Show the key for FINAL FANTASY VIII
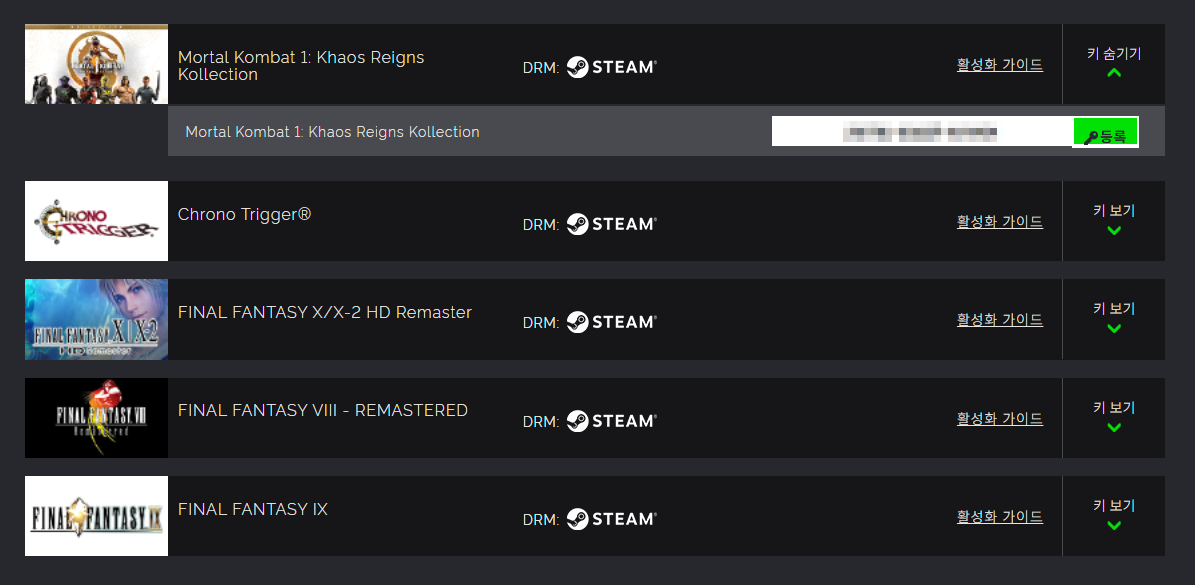This screenshot has width=1195, height=585. [x=1114, y=417]
